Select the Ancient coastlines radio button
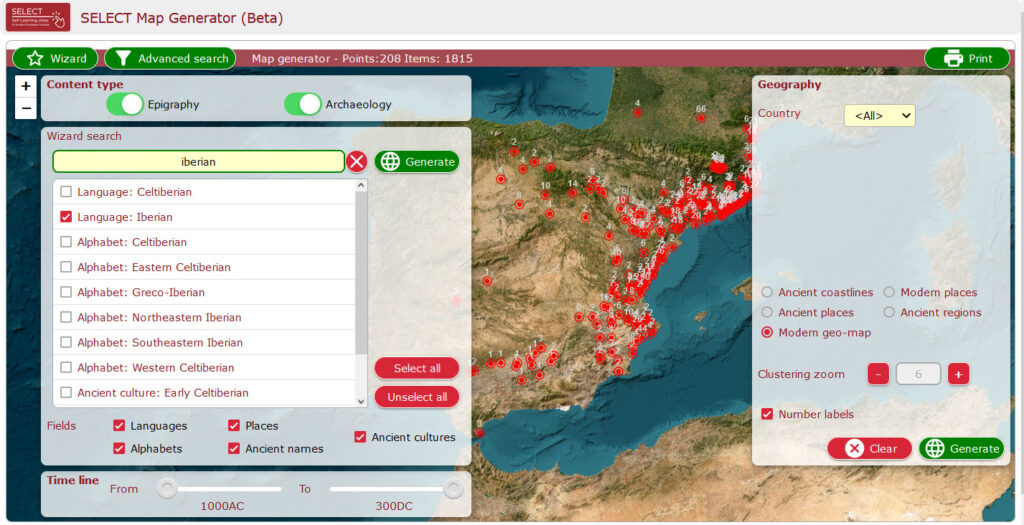1024x525 pixels. coord(767,293)
